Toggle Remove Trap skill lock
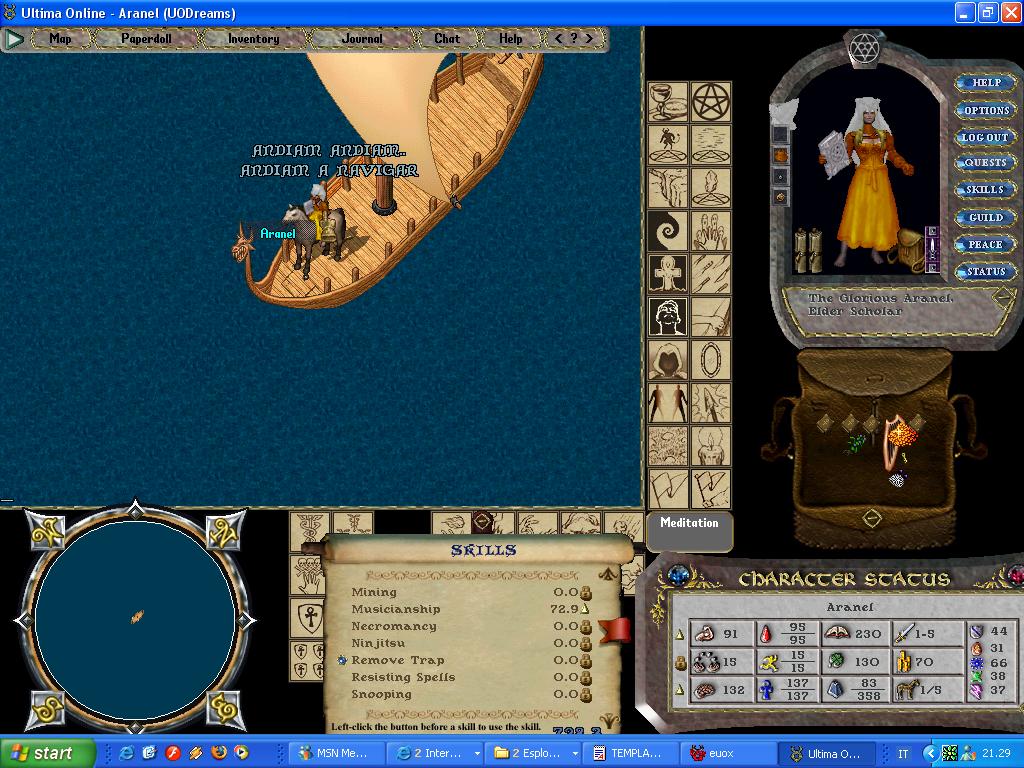 (x=585, y=660)
